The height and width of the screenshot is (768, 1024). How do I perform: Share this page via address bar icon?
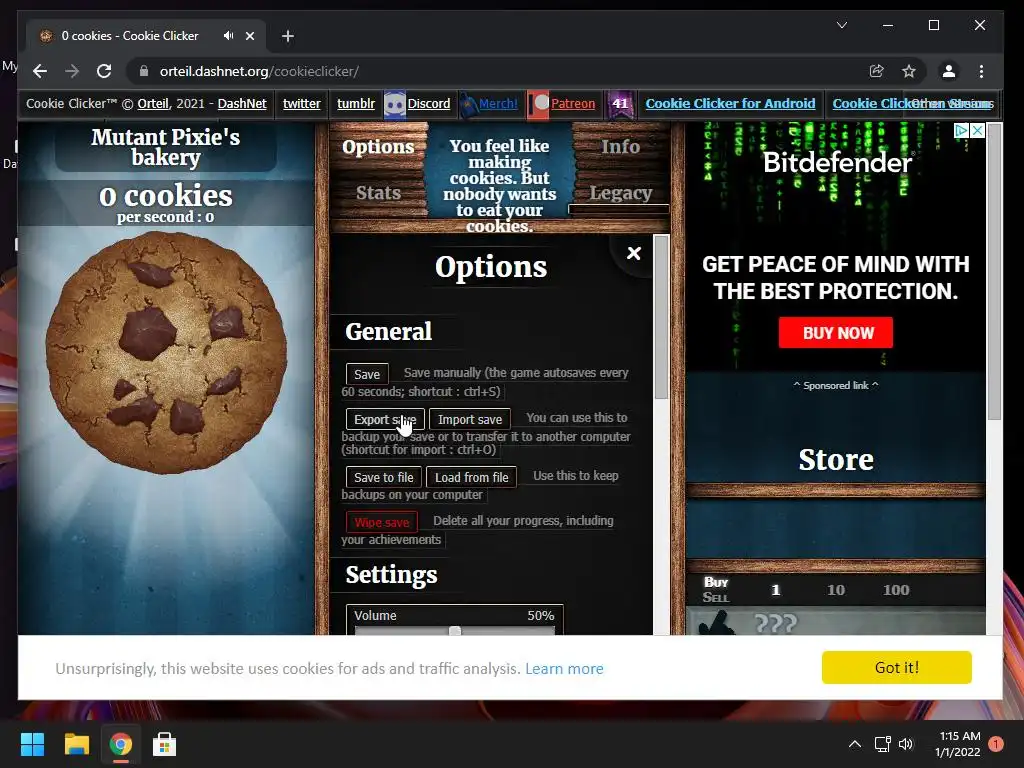point(876,71)
